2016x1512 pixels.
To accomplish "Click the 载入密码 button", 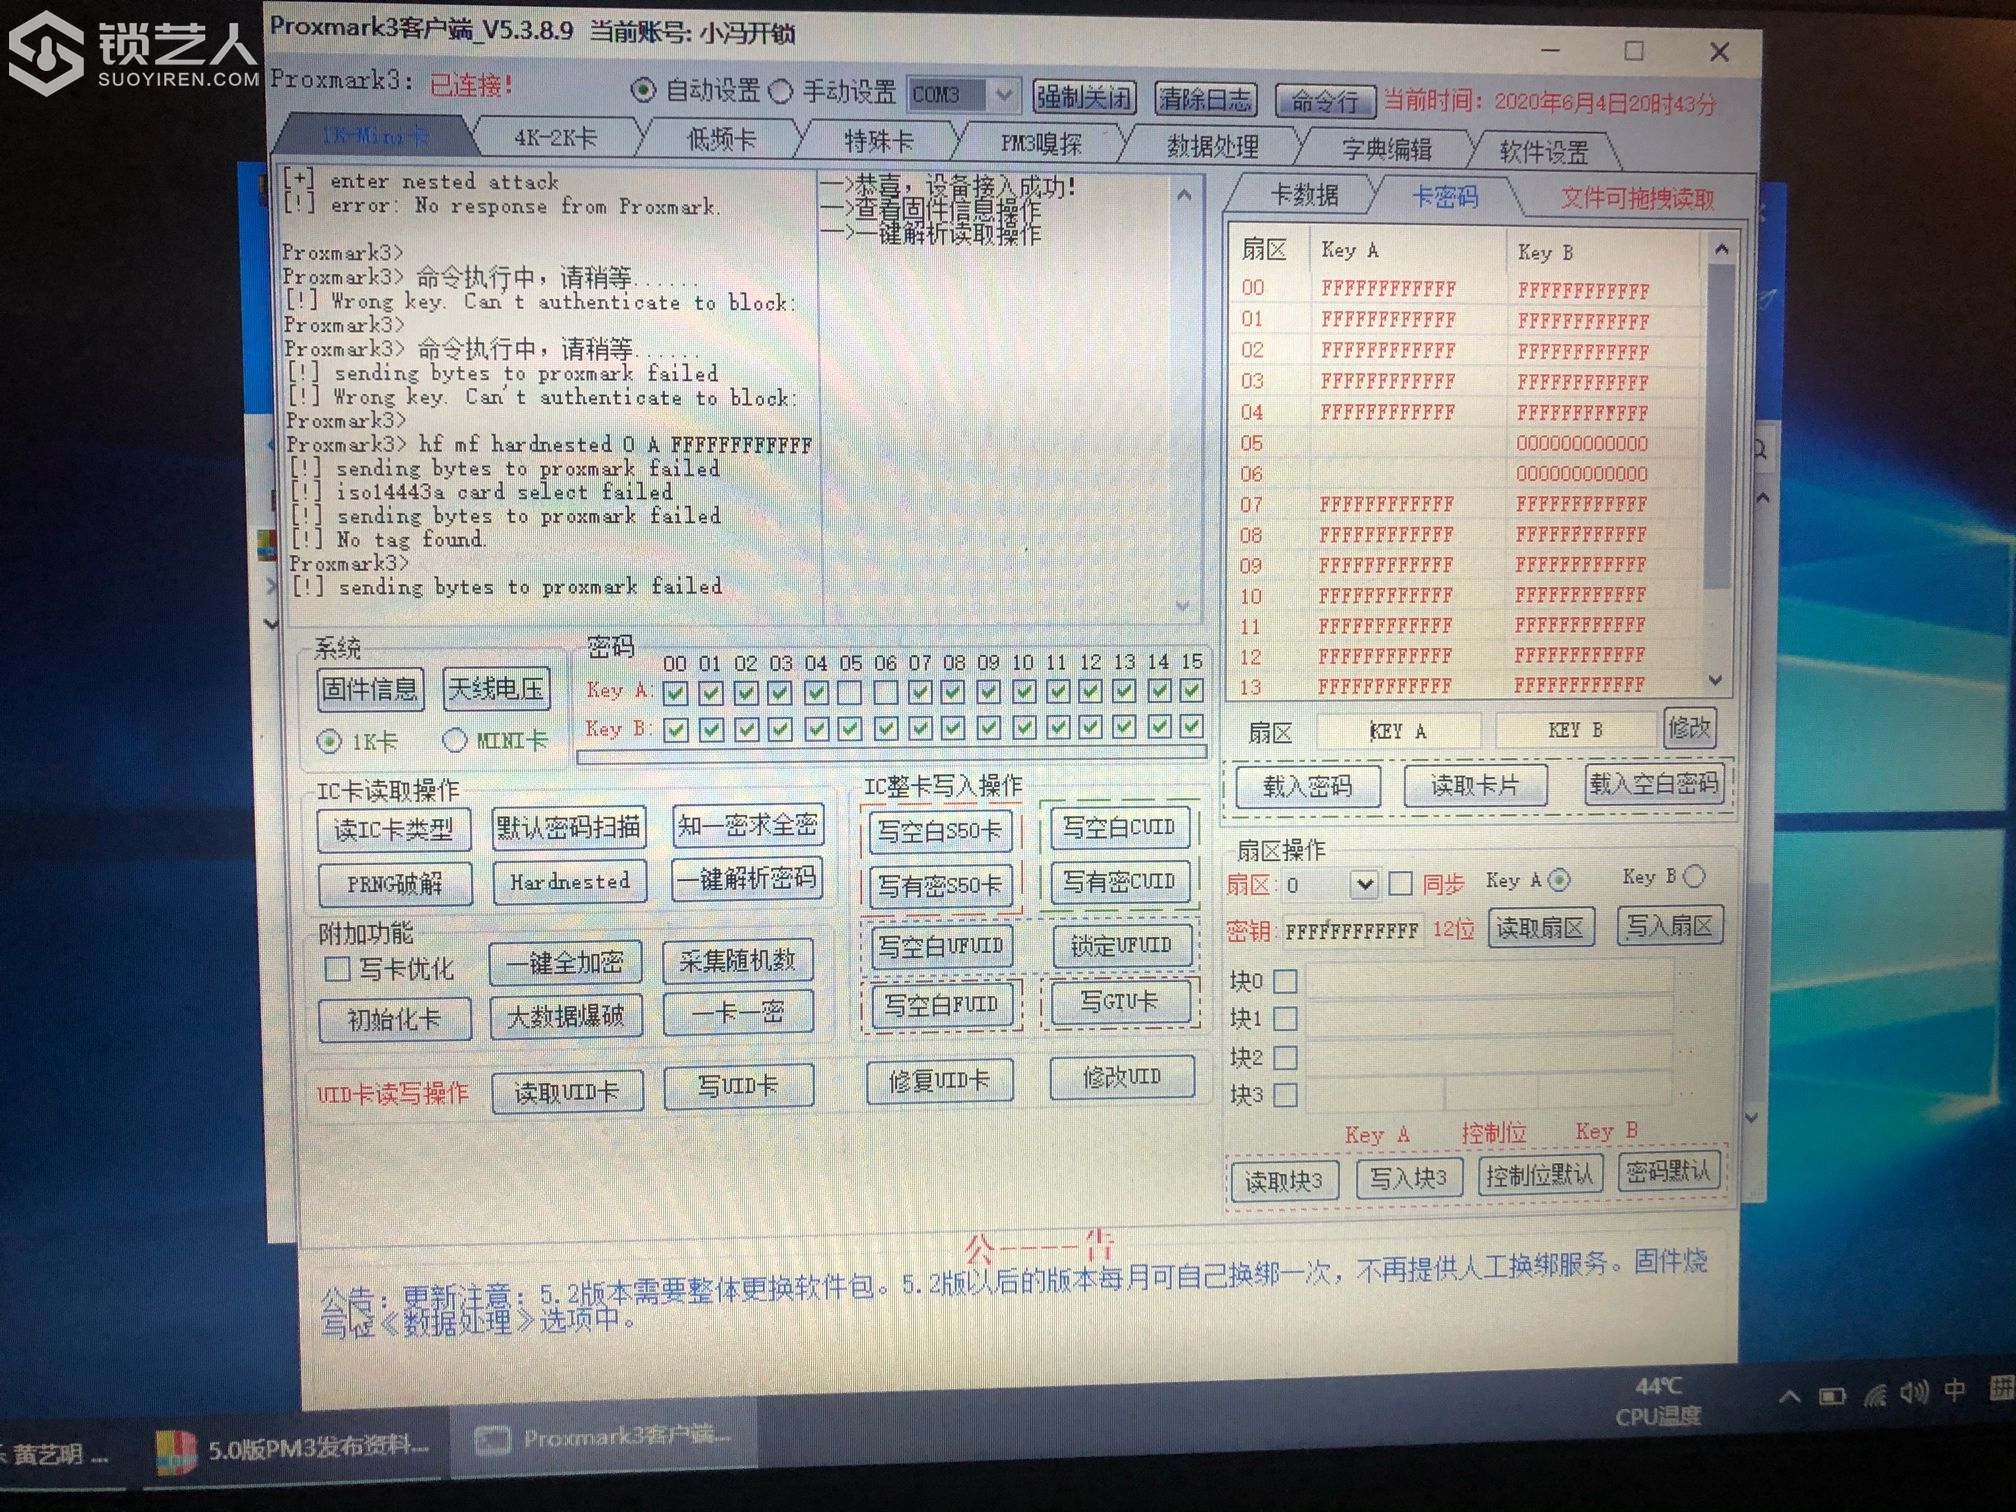I will 1307,787.
